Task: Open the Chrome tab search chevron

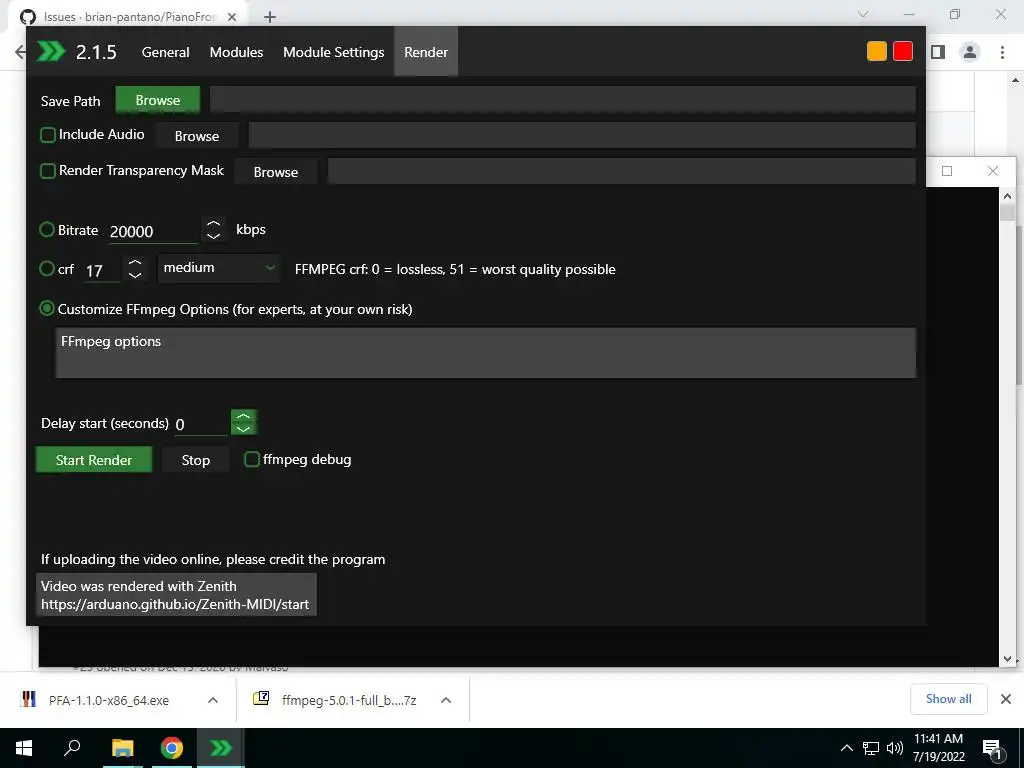Action: pyautogui.click(x=863, y=14)
